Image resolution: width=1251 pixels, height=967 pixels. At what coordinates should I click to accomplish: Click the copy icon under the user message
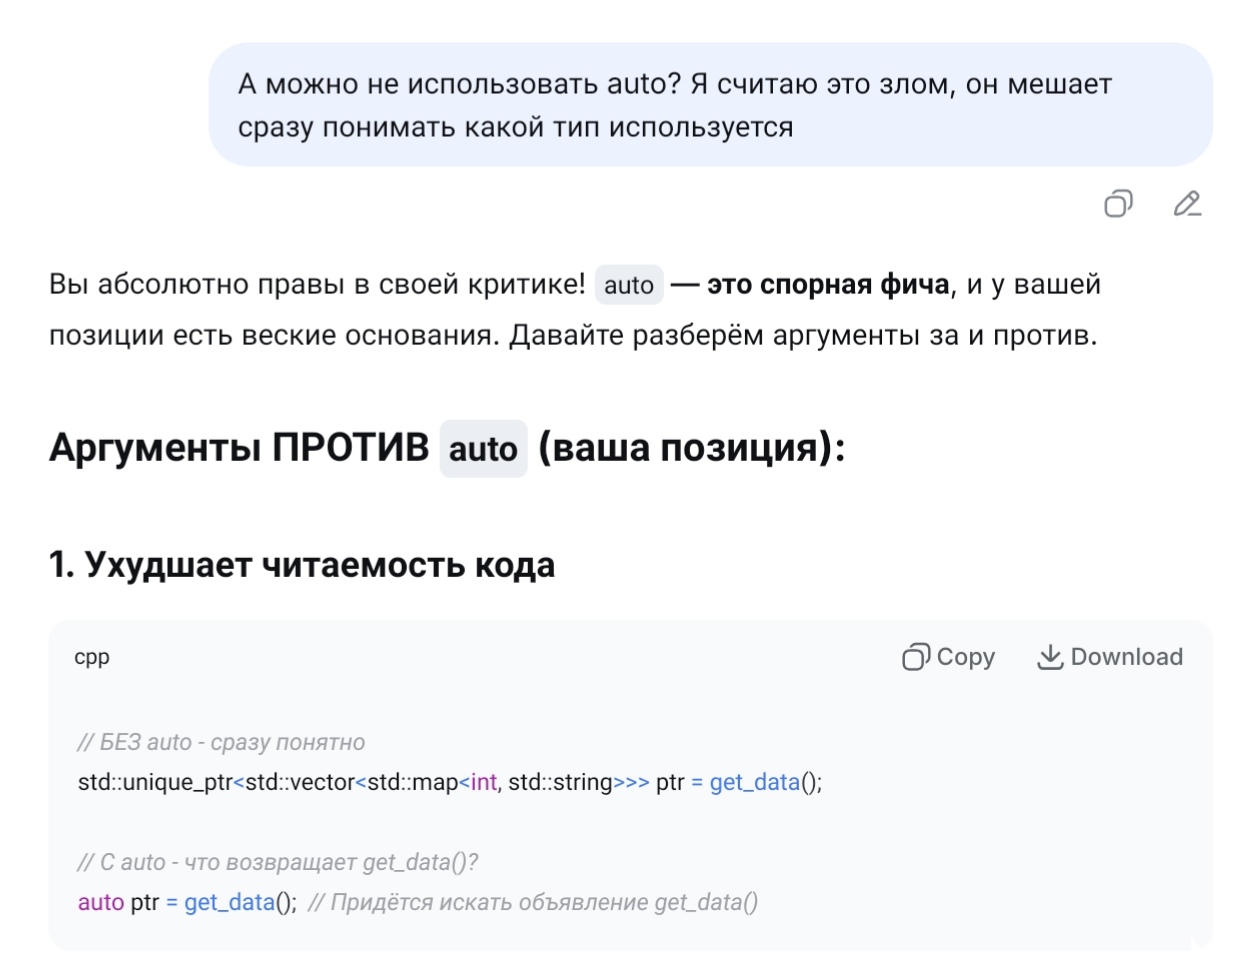tap(1118, 204)
